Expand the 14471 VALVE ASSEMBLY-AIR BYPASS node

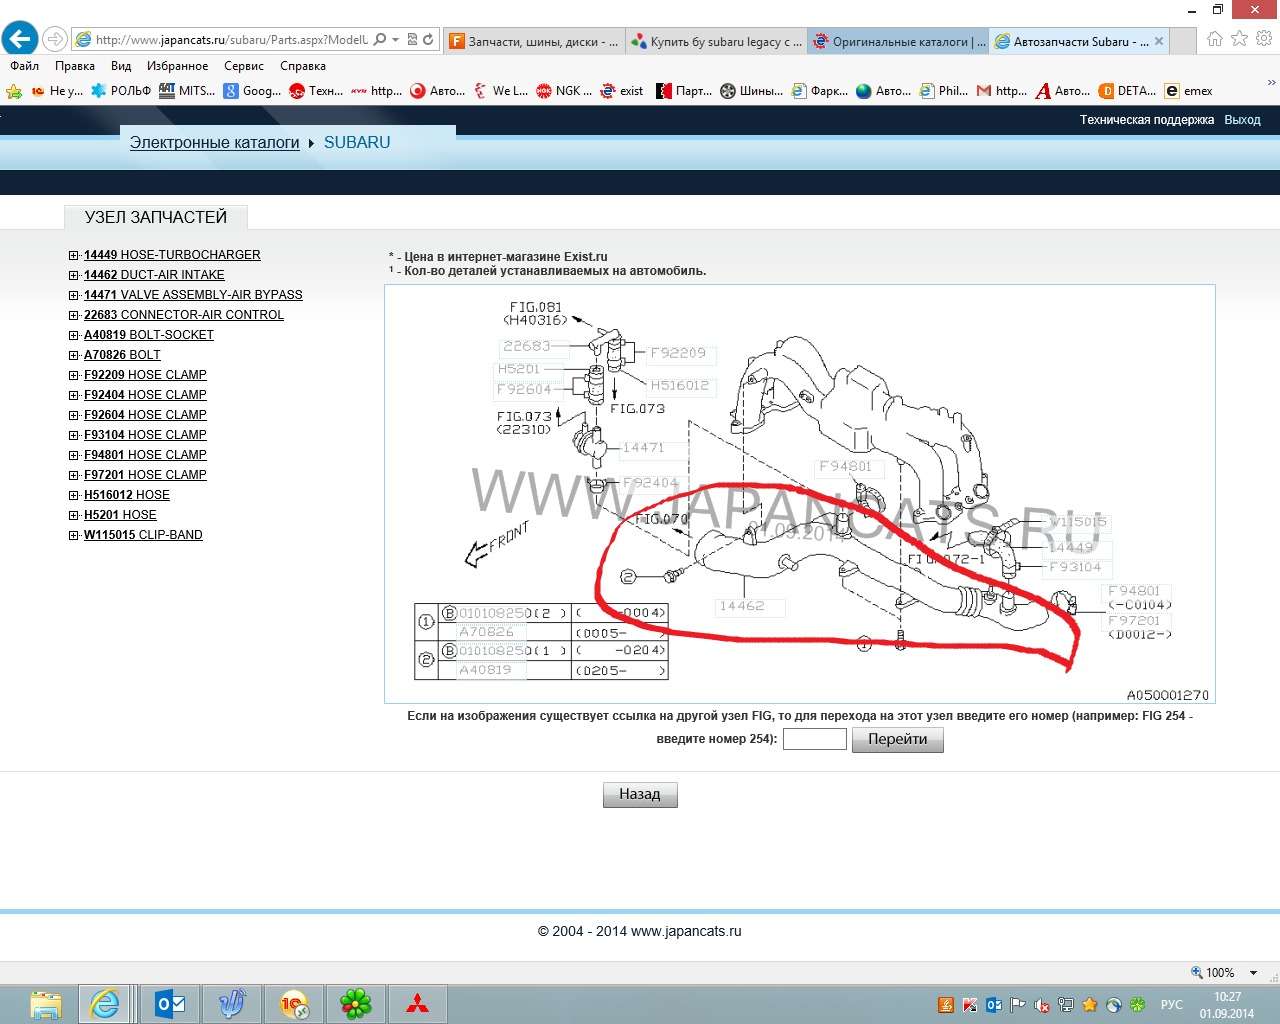(73, 295)
